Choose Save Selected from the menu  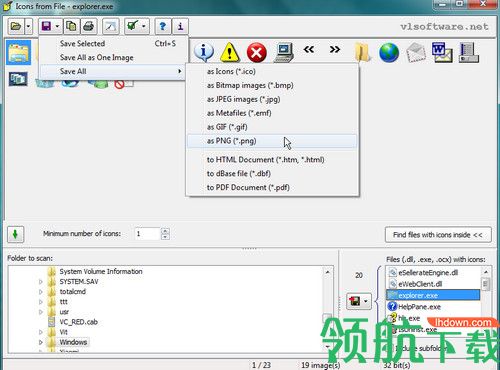(x=112, y=44)
